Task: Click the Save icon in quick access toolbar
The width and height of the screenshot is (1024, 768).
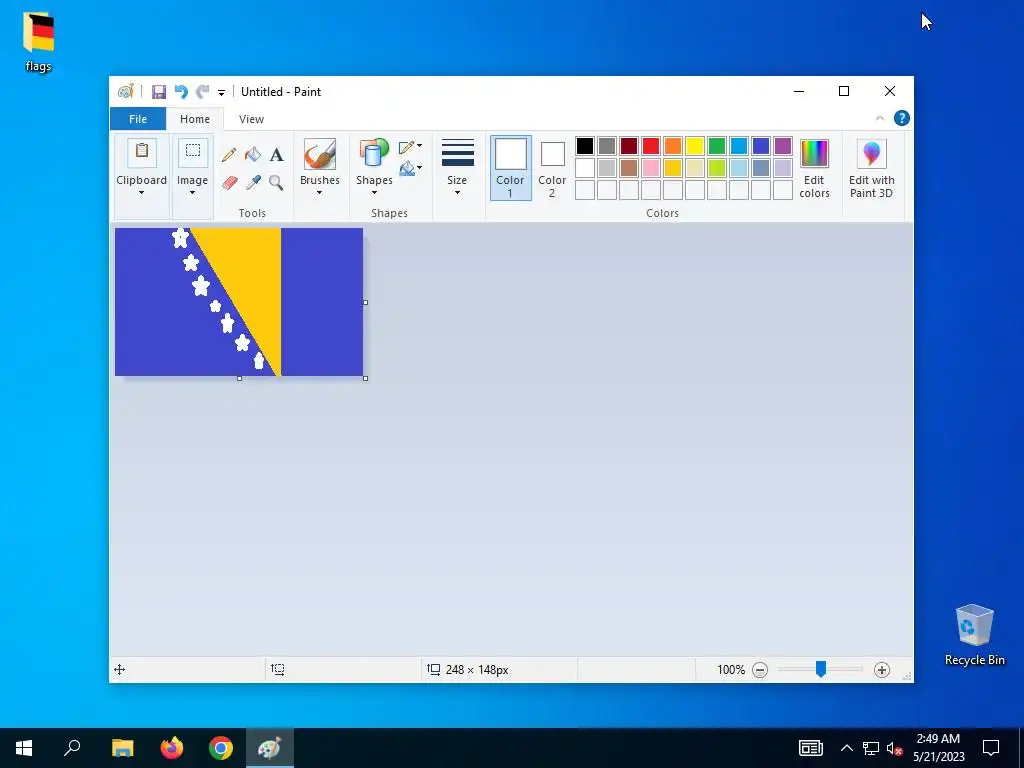Action: (159, 92)
